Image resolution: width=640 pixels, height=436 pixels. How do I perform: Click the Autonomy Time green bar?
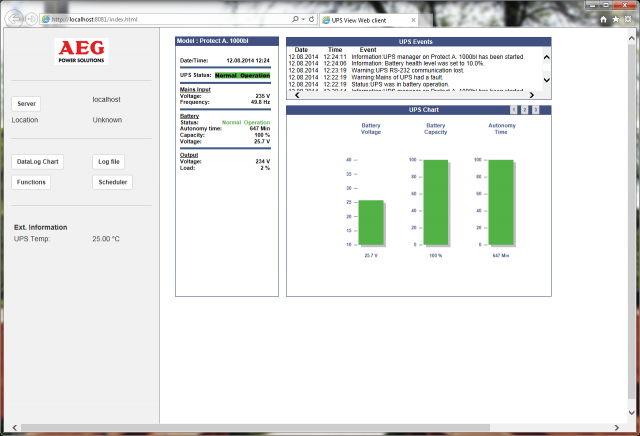[x=501, y=202]
